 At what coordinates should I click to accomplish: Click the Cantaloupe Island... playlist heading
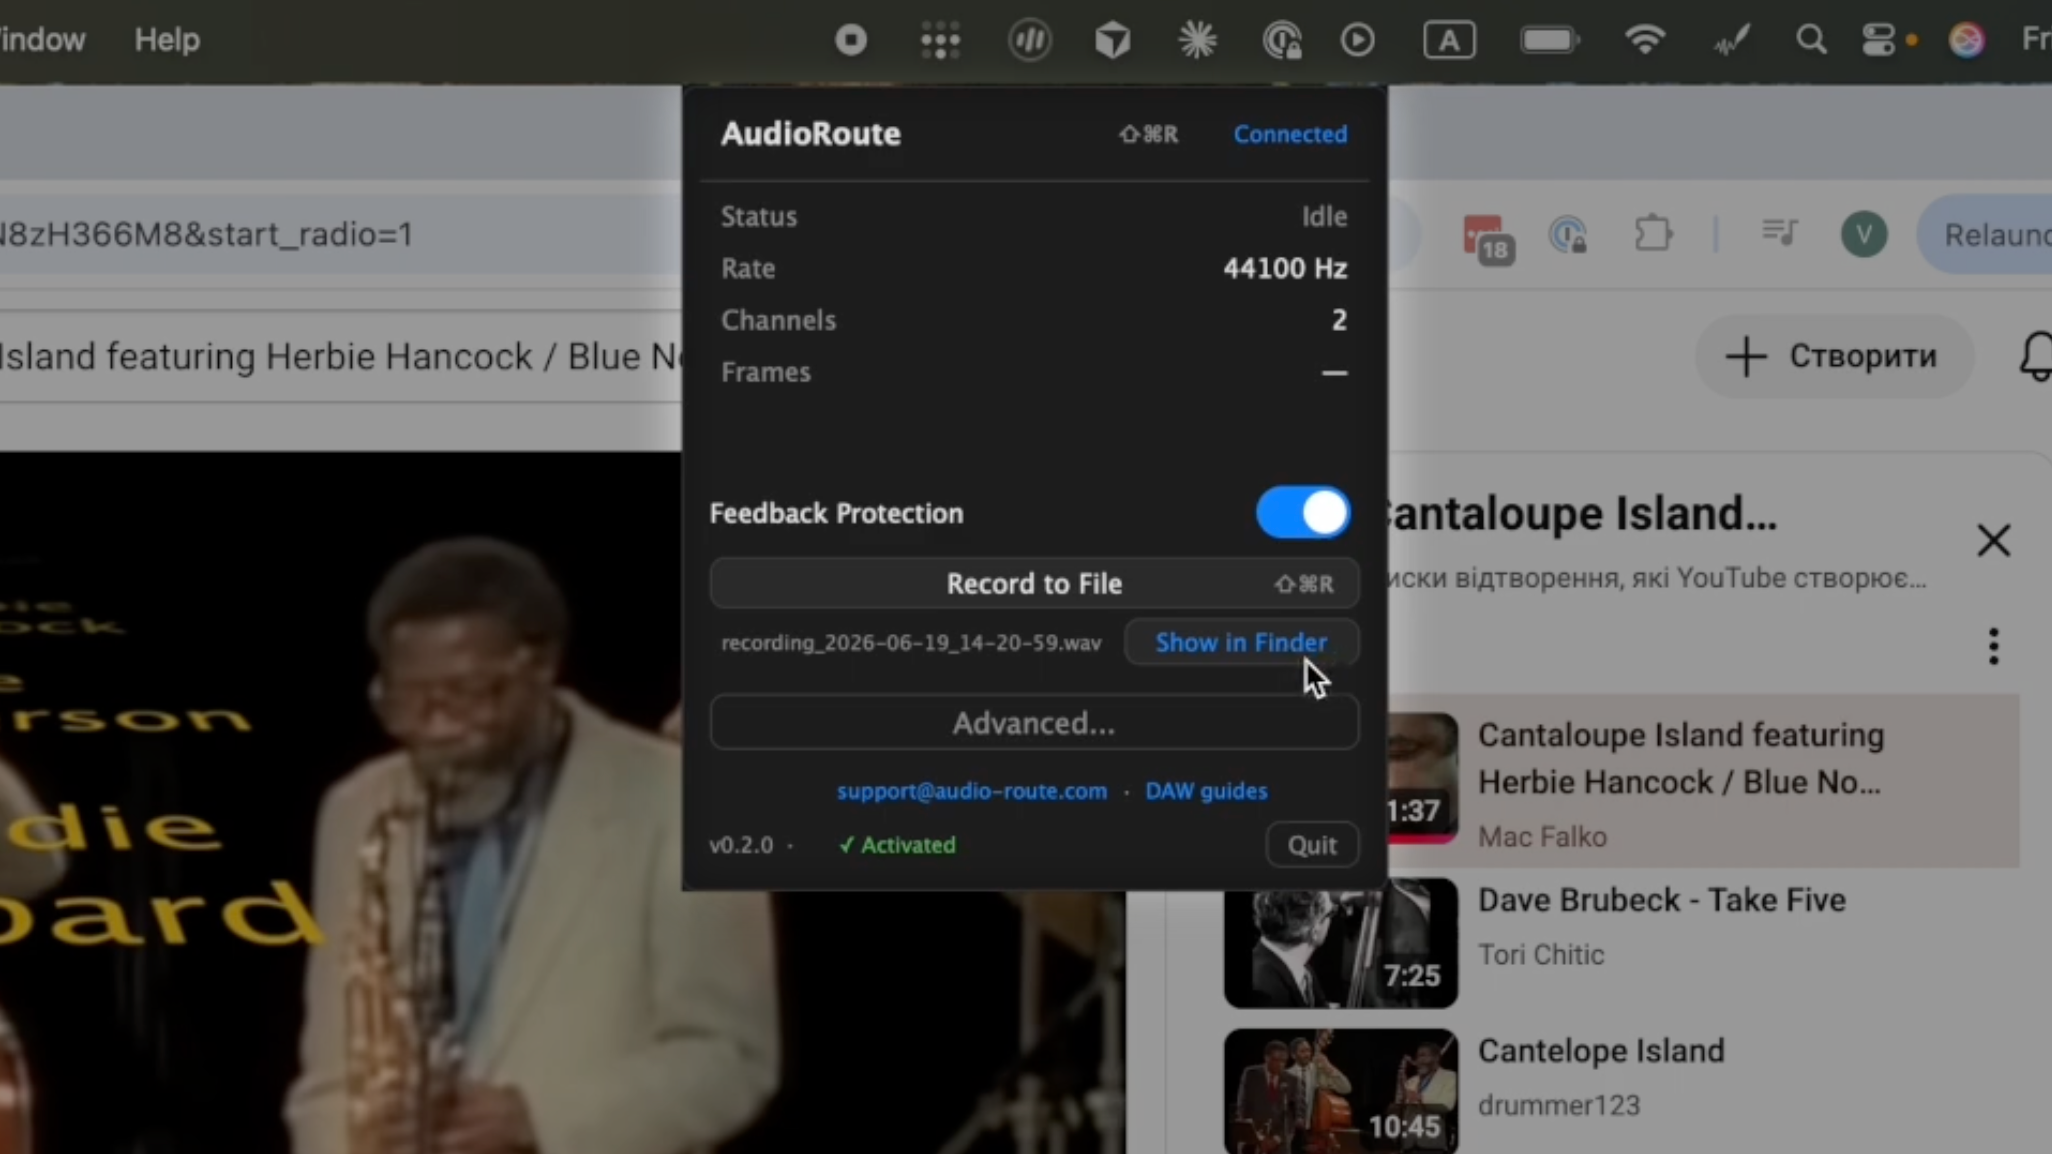point(1582,514)
